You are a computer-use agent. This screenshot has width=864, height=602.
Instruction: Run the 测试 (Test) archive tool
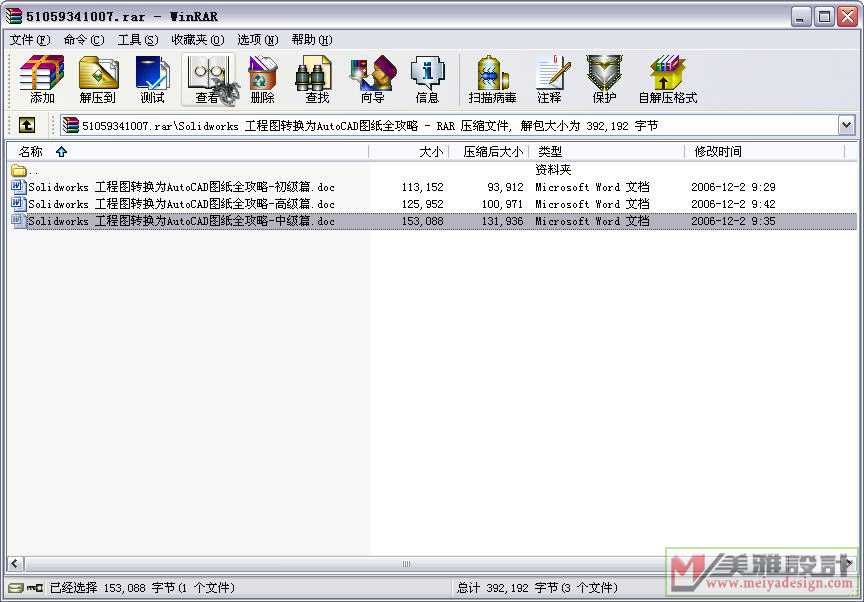click(152, 79)
